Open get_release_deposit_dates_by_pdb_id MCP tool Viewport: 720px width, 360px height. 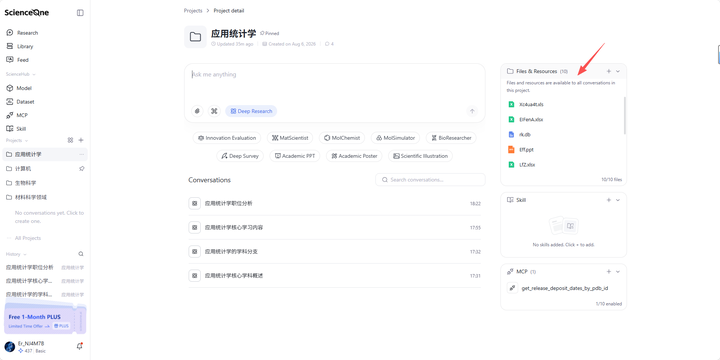tap(564, 288)
